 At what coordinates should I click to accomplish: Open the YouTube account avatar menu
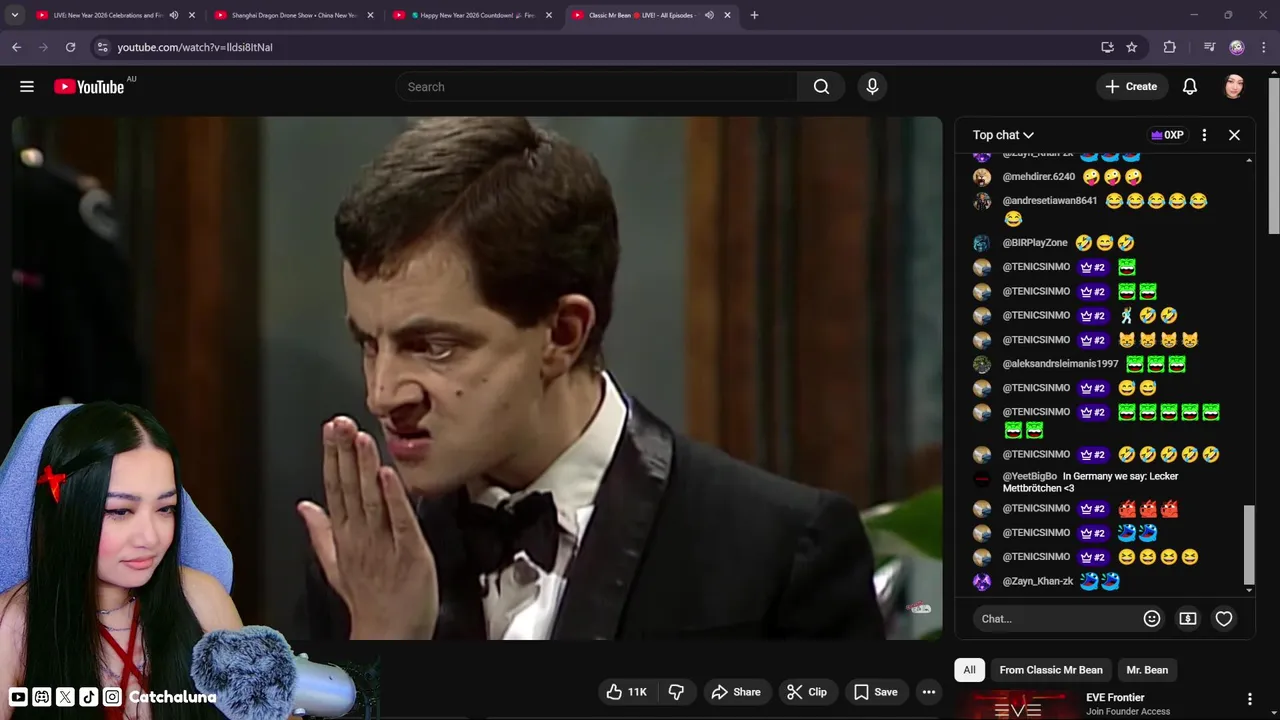(x=1234, y=87)
